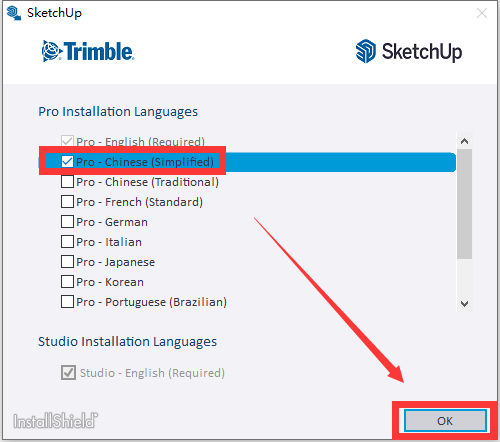The image size is (500, 442).
Task: Click the SketchUp title bar icon
Action: [x=14, y=13]
